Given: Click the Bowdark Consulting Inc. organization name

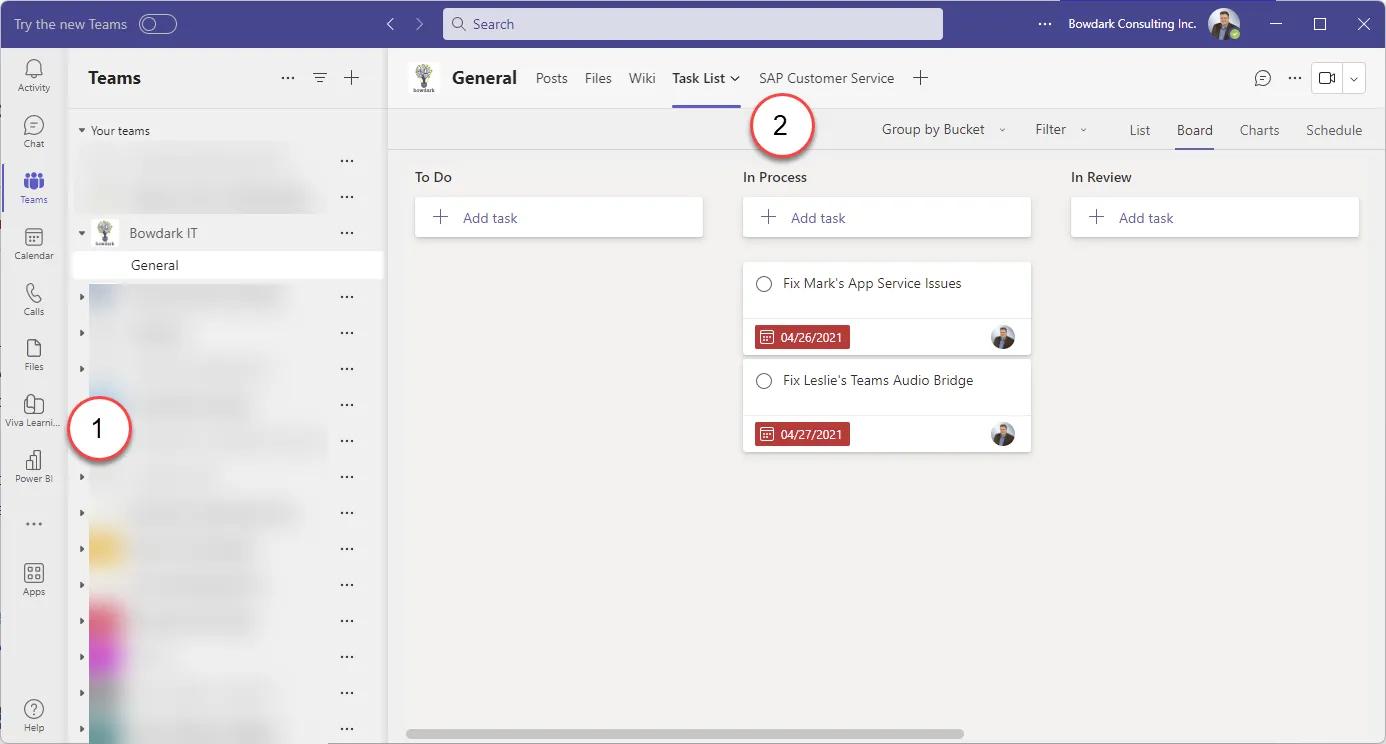Looking at the screenshot, I should tap(1132, 24).
